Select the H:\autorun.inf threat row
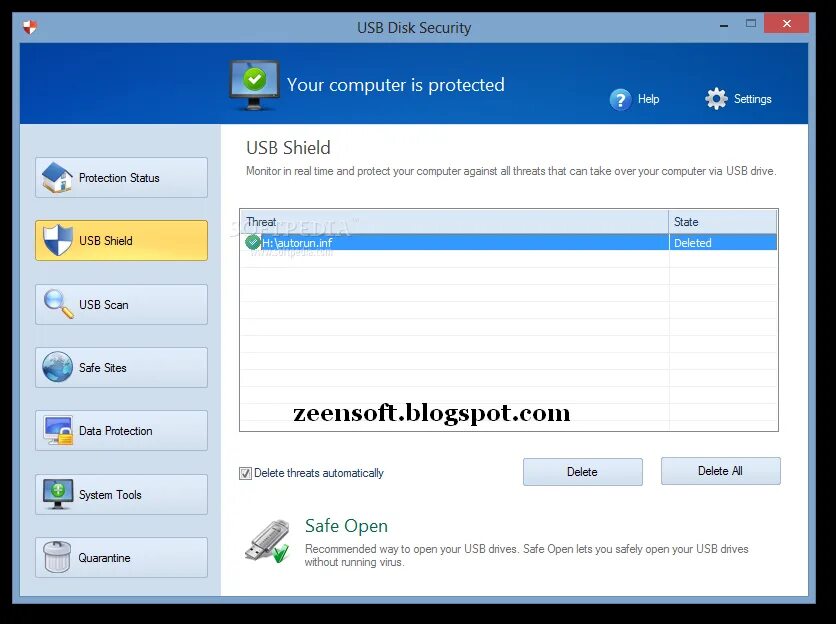836x624 pixels. (509, 243)
